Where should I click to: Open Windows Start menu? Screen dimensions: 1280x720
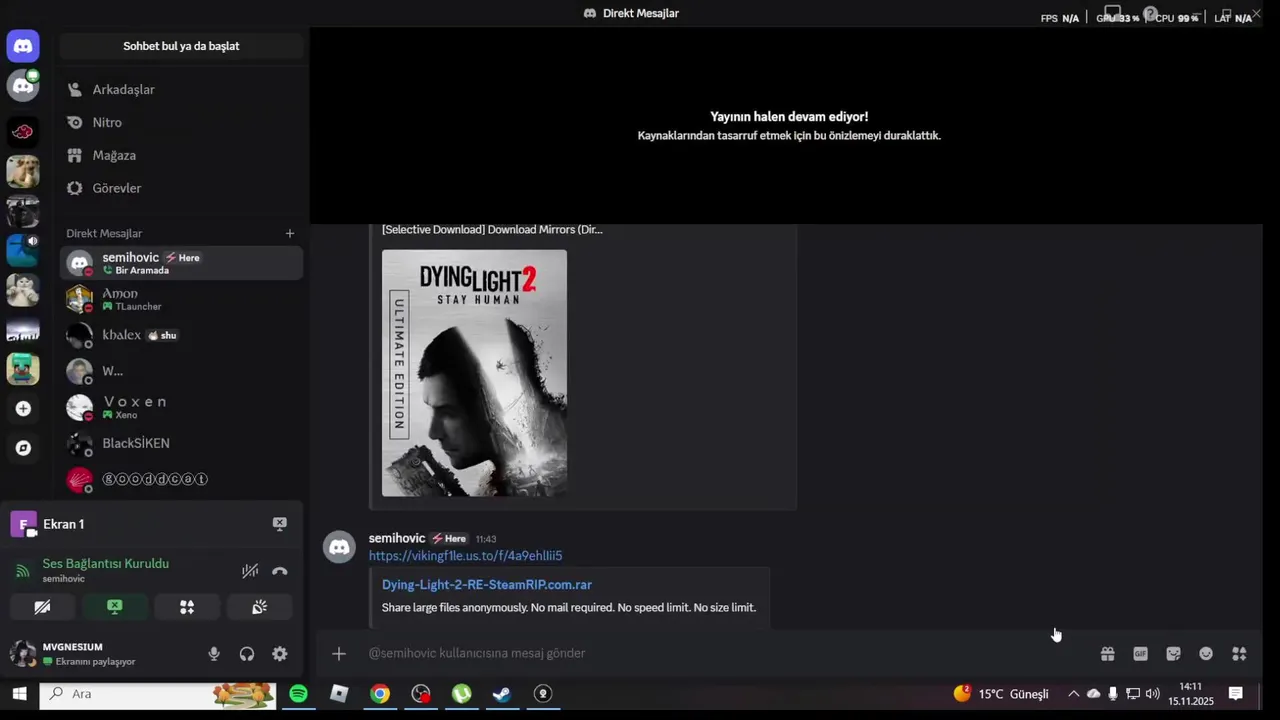[19, 694]
